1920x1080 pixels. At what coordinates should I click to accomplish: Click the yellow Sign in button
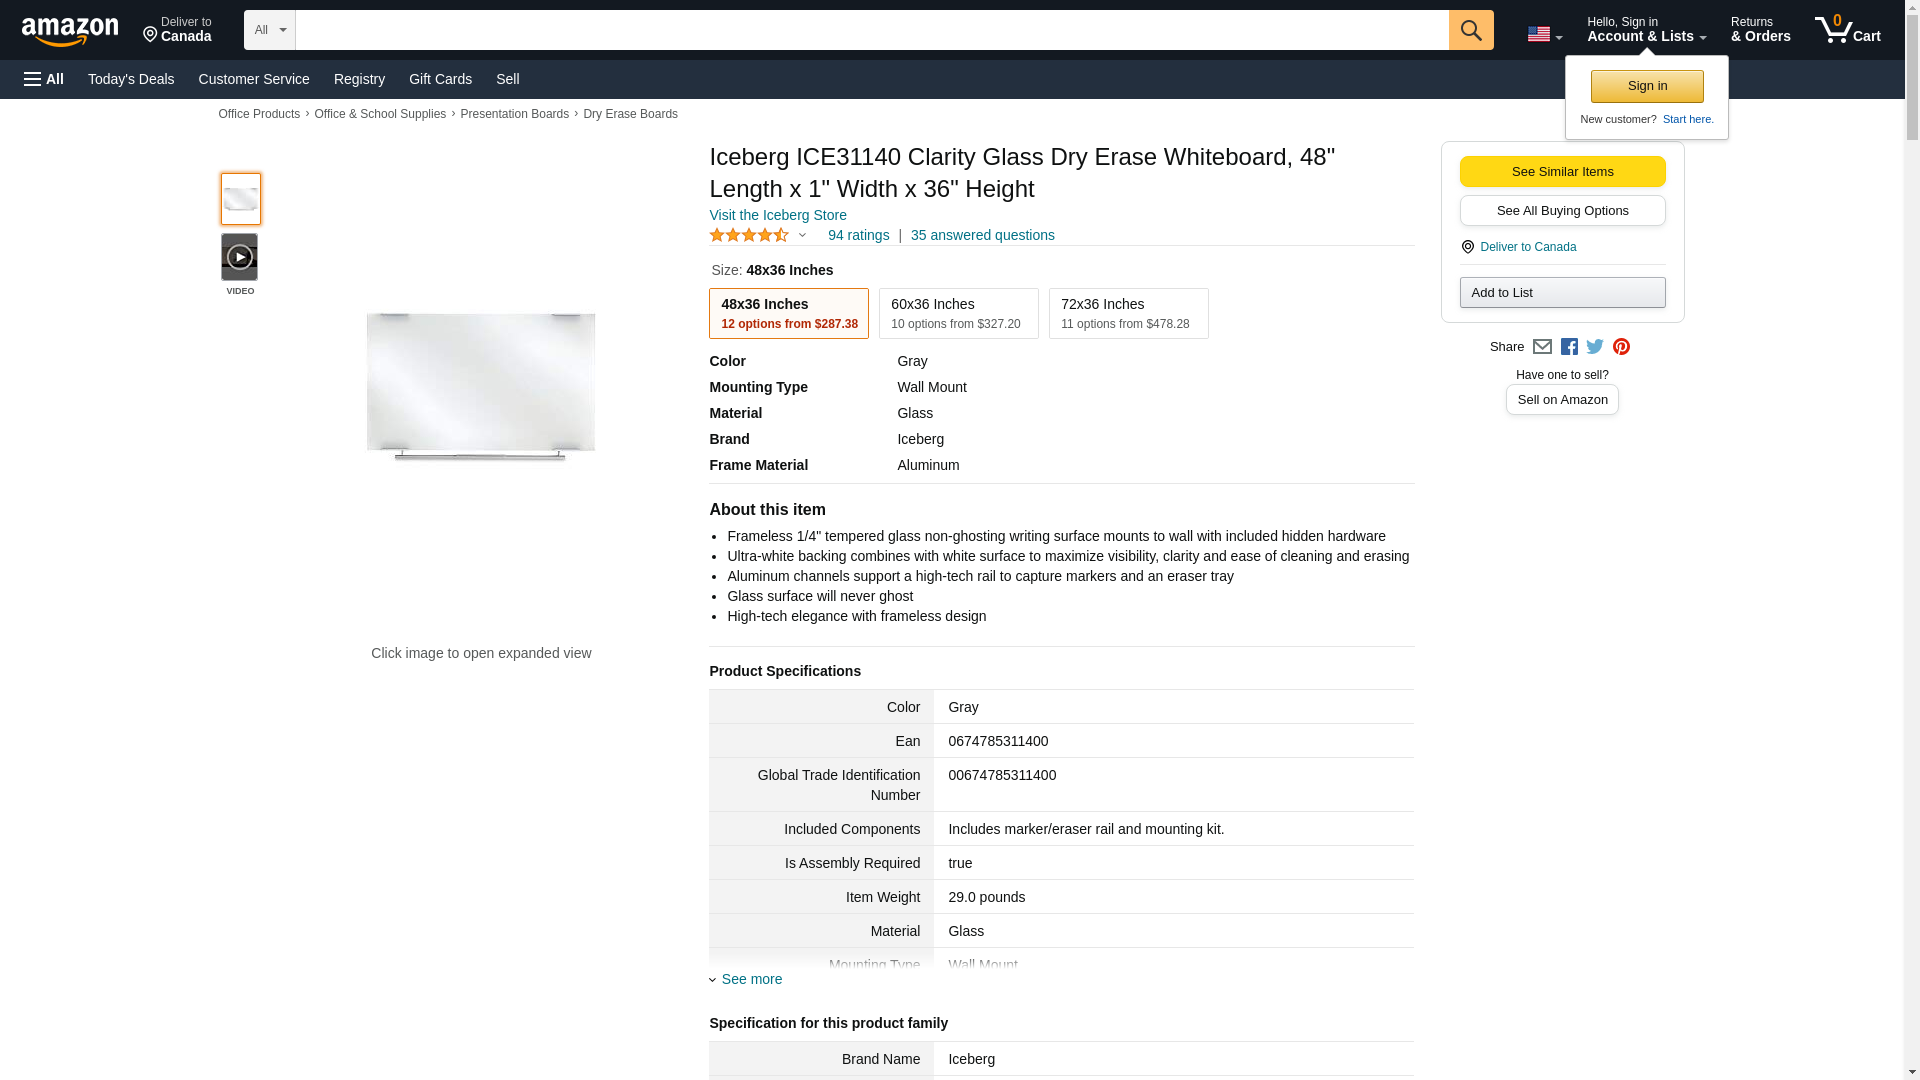pyautogui.click(x=1647, y=86)
